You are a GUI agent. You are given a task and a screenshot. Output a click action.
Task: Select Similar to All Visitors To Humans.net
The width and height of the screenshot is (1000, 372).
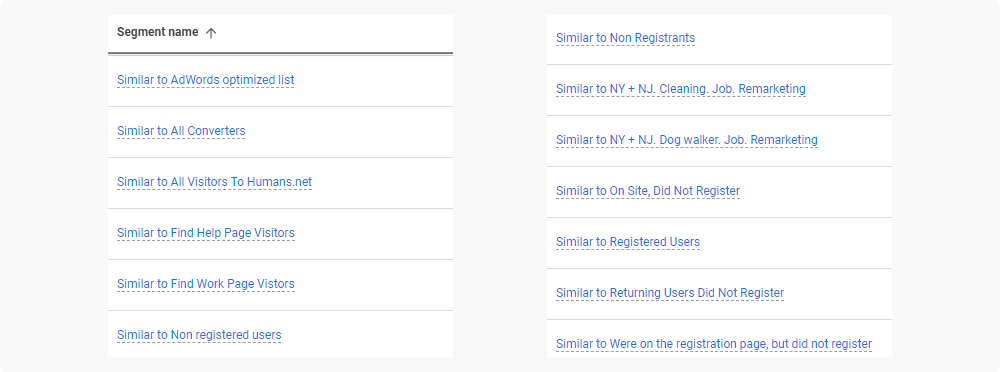pyautogui.click(x=214, y=182)
